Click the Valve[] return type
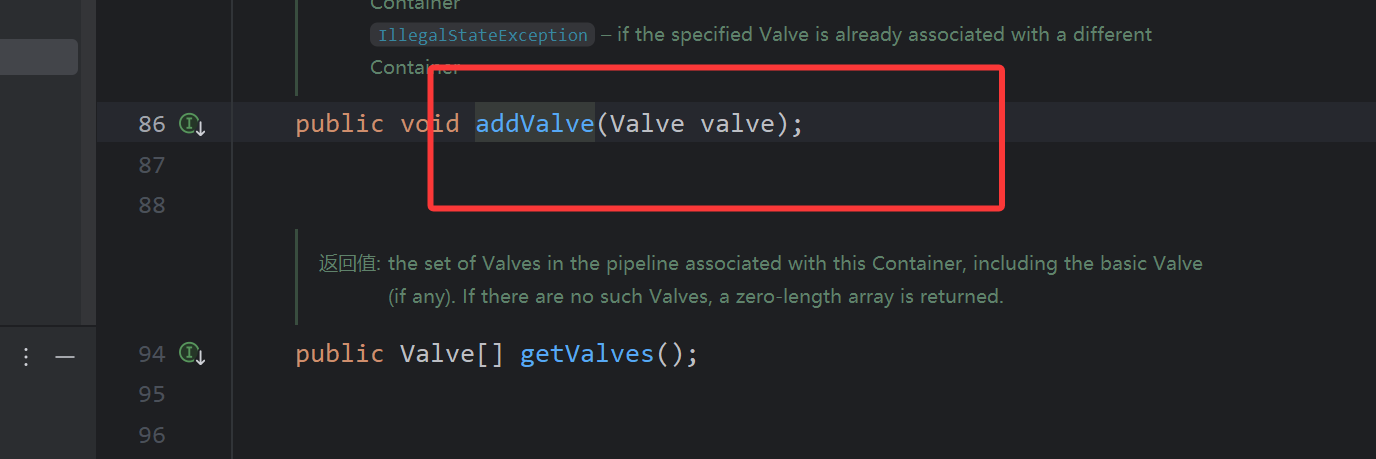The height and width of the screenshot is (459, 1376). 451,354
